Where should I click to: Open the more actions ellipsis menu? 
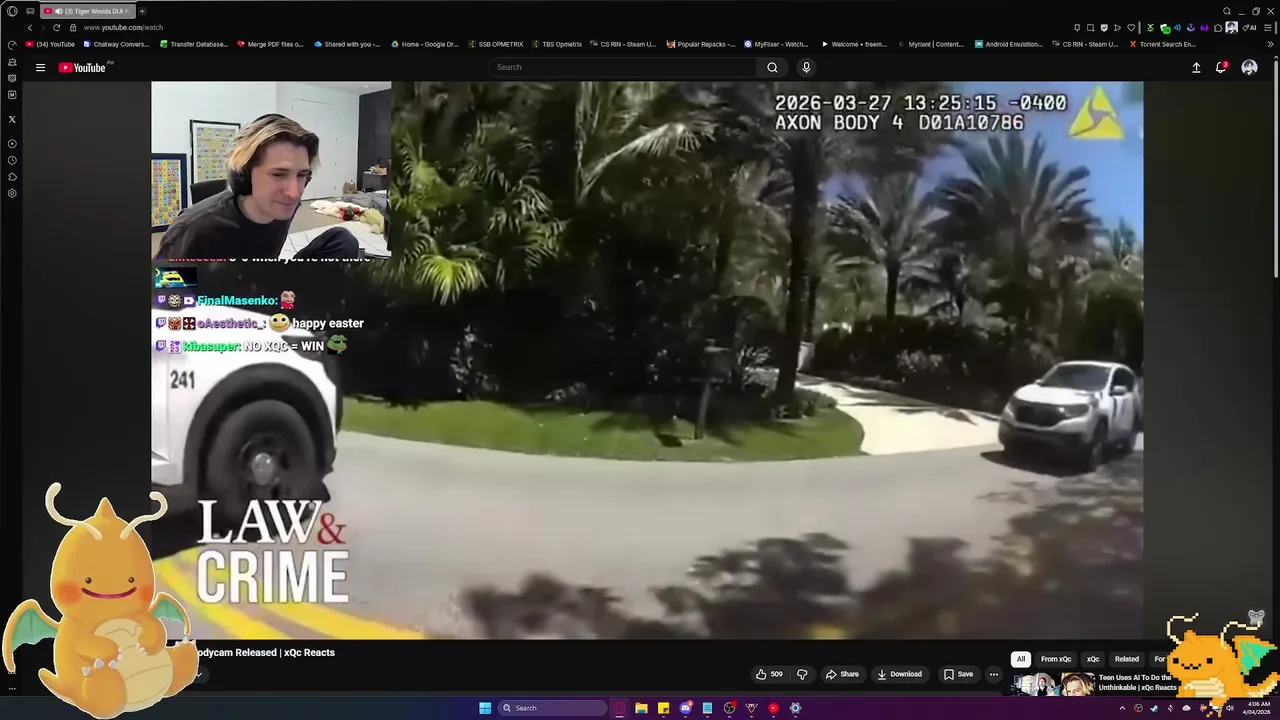(994, 674)
